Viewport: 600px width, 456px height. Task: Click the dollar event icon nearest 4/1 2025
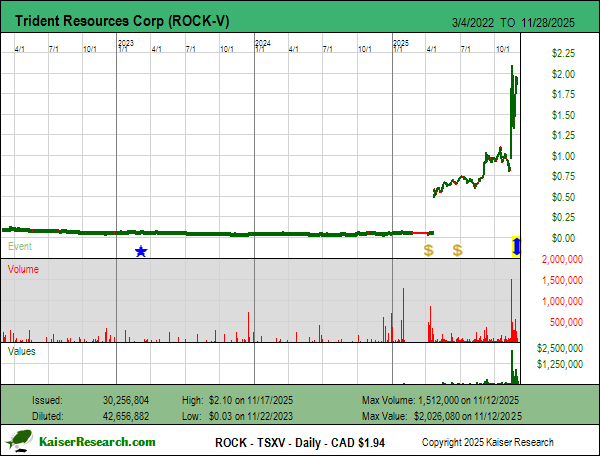429,251
